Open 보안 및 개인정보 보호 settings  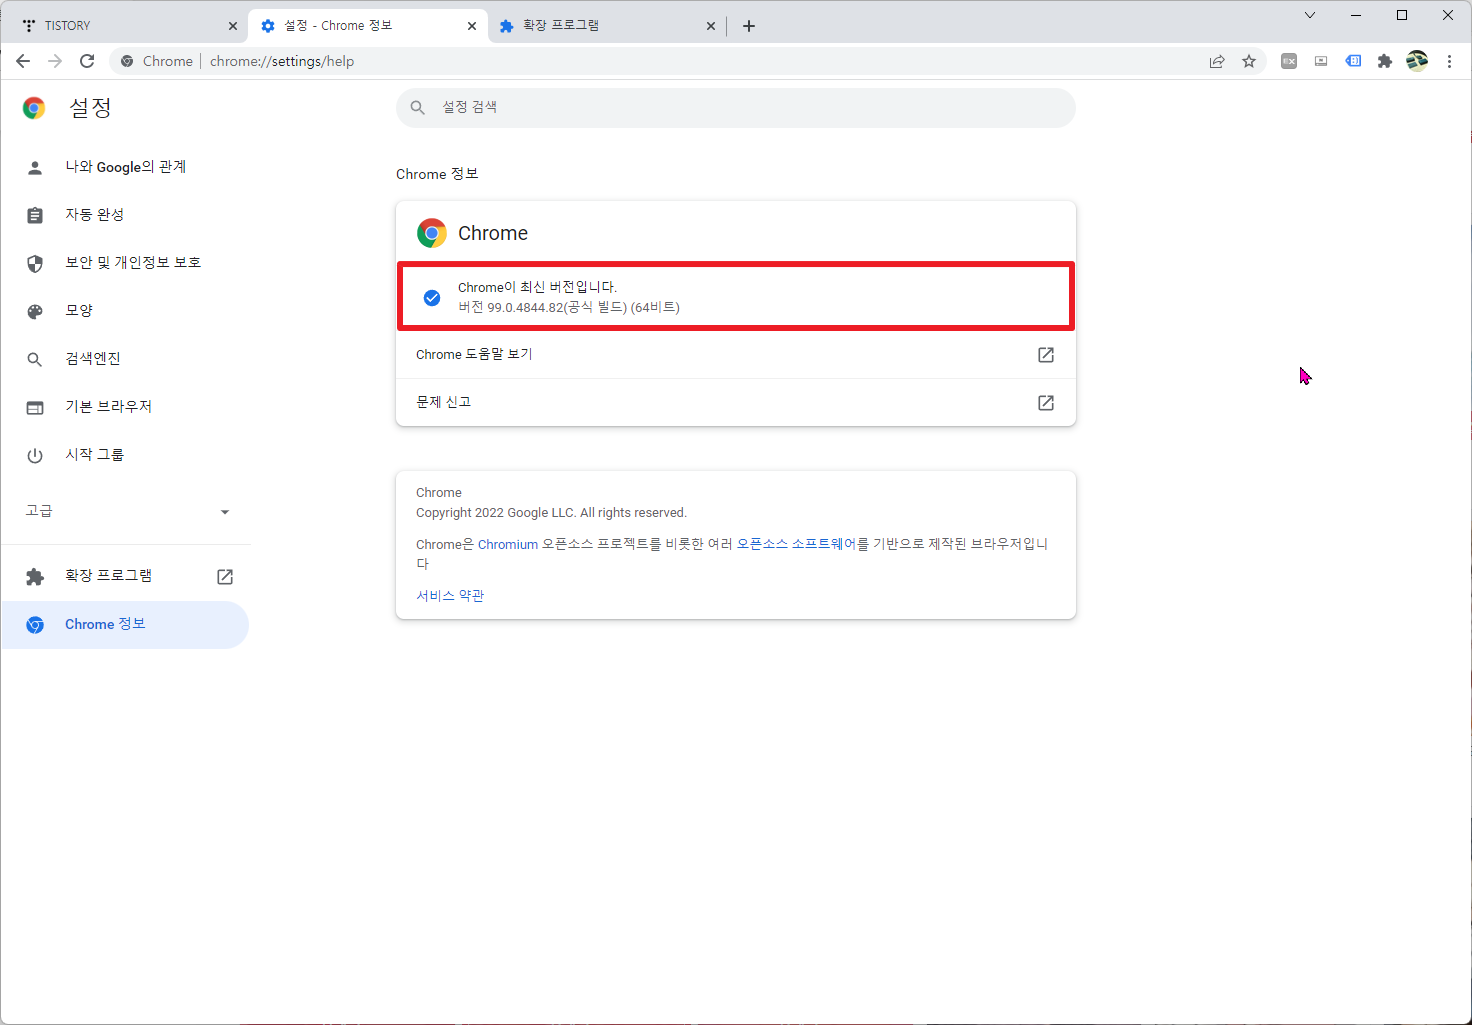click(x=125, y=263)
